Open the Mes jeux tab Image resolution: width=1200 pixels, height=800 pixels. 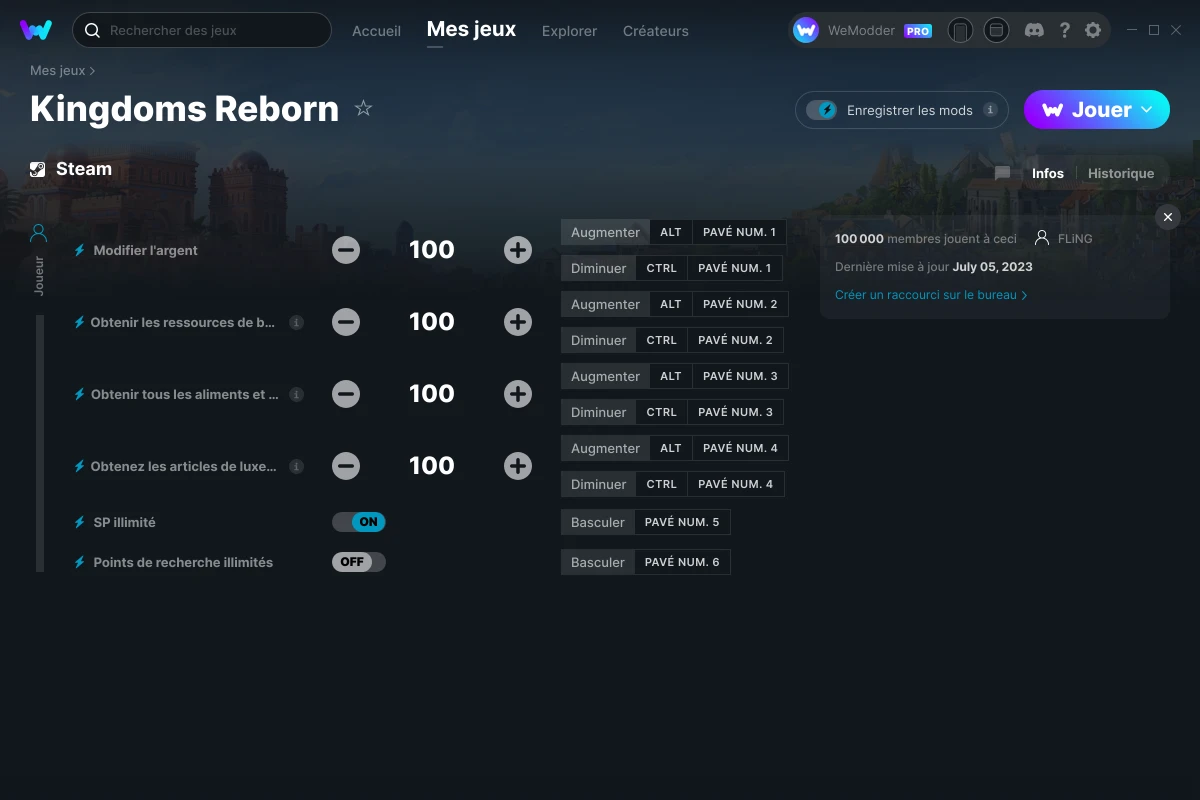click(x=471, y=30)
